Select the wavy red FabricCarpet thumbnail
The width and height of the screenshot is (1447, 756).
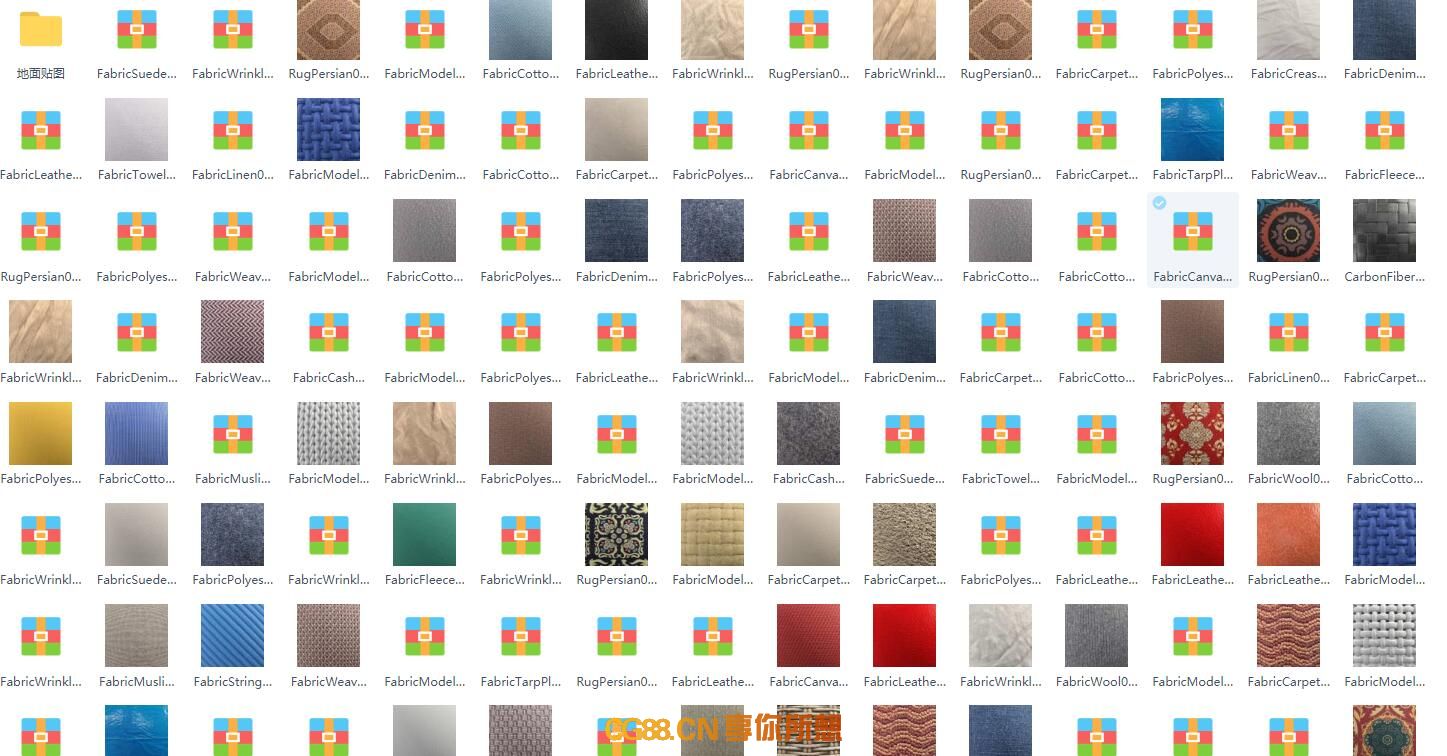pyautogui.click(x=1288, y=635)
